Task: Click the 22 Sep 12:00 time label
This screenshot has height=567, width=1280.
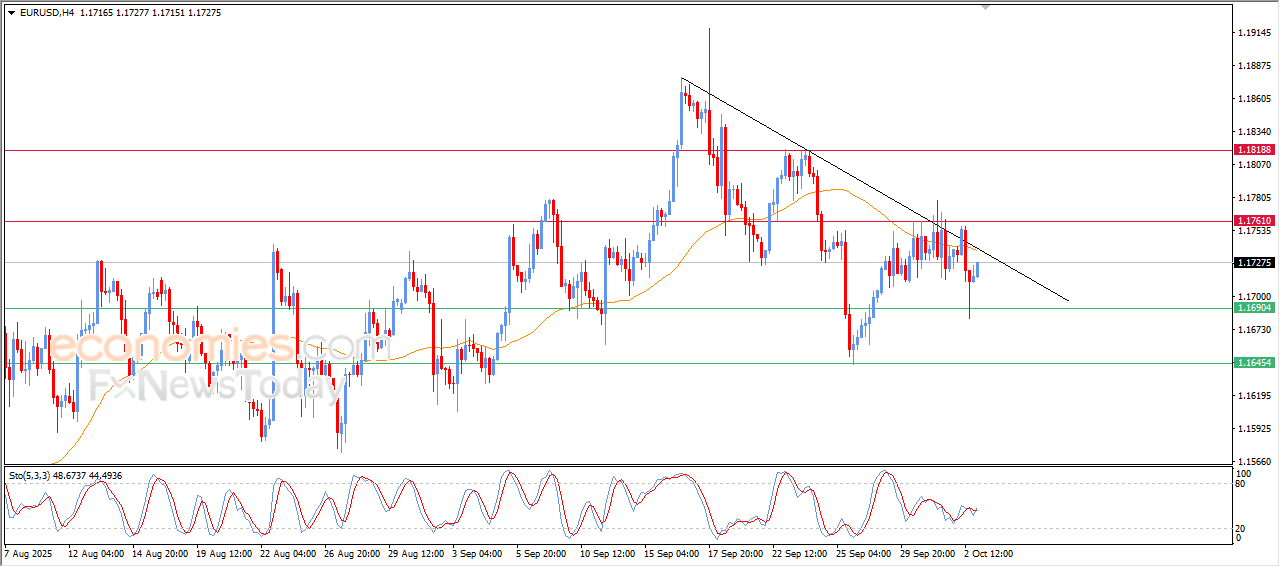Action: tap(800, 553)
